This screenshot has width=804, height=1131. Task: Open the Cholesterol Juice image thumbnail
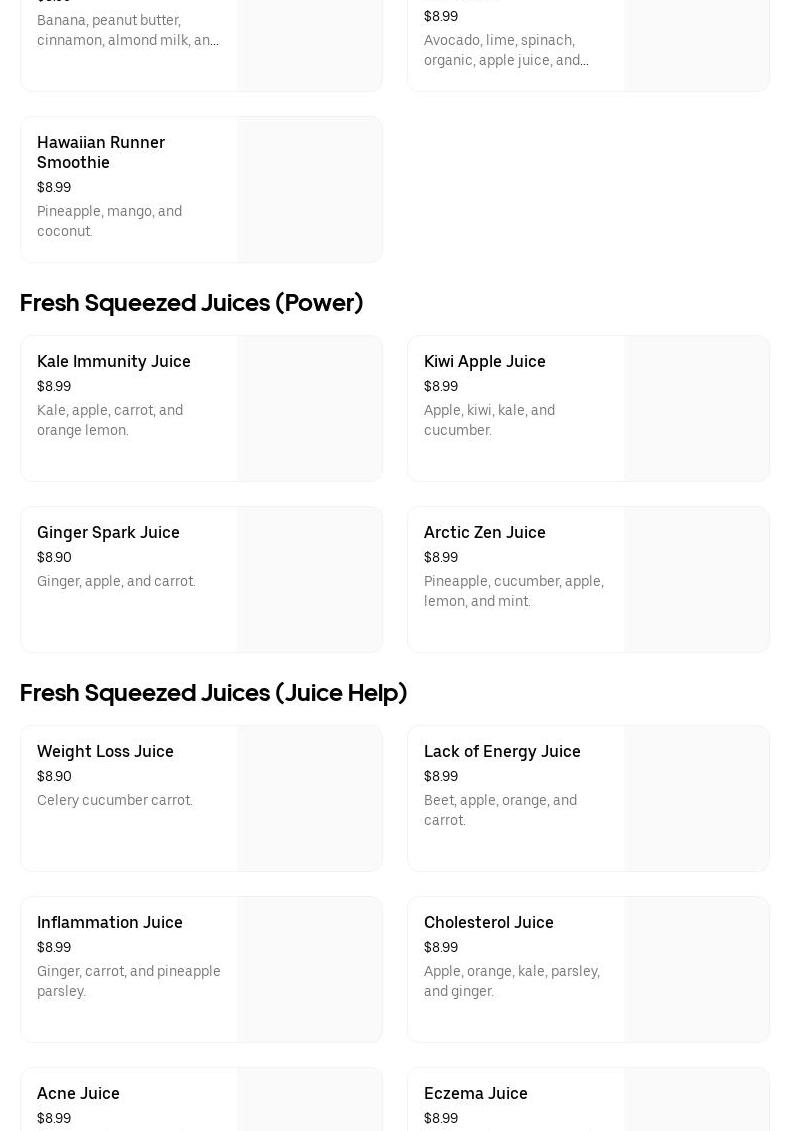tap(697, 970)
